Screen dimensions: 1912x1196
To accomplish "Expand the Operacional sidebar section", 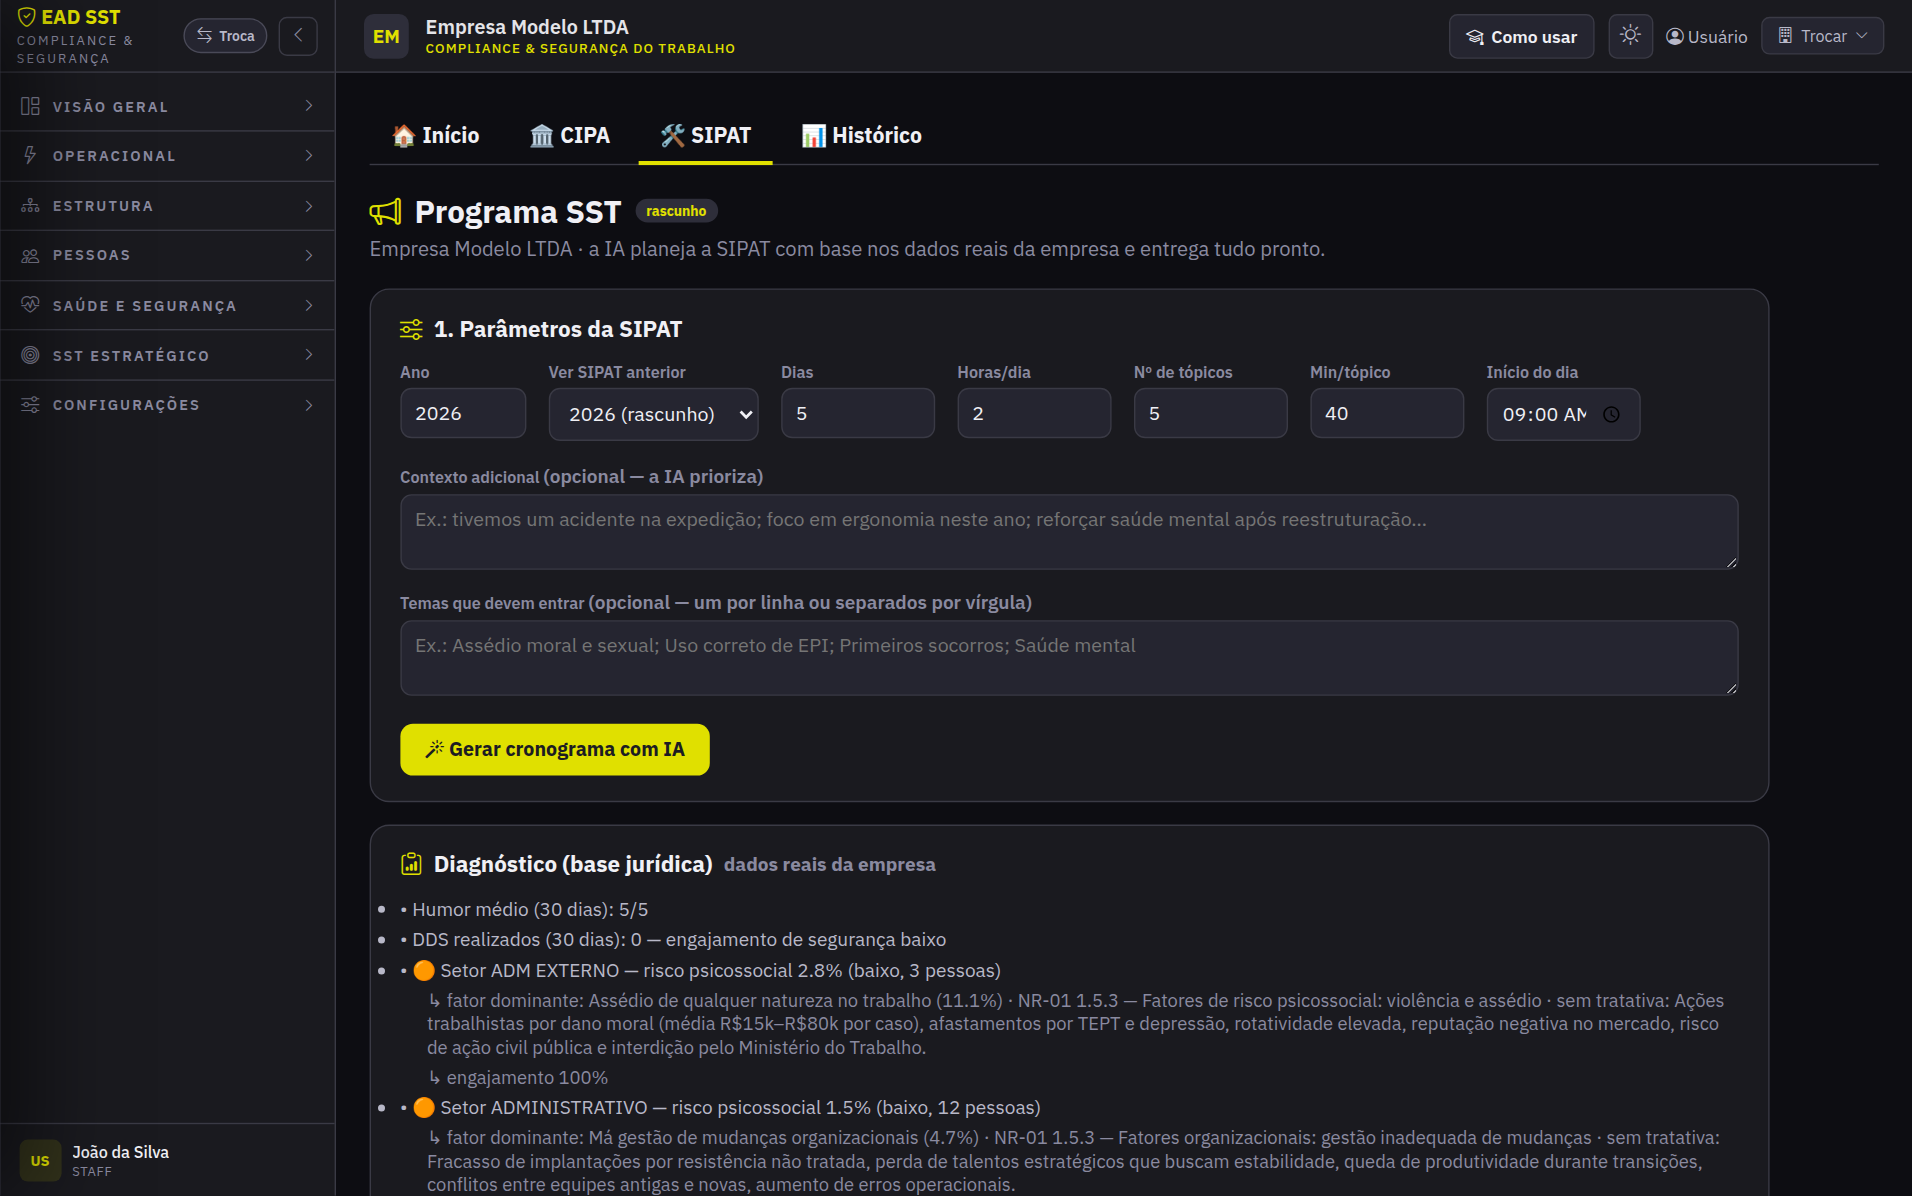I will 167,156.
